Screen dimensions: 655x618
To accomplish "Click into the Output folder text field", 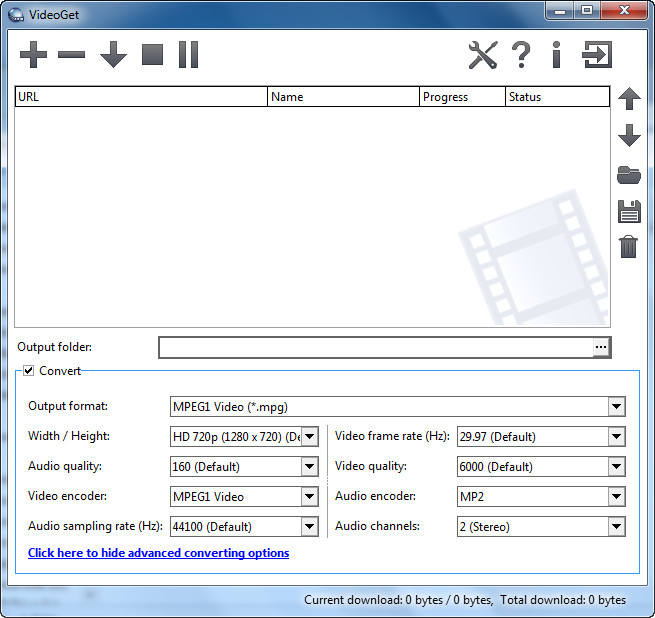I will click(376, 347).
